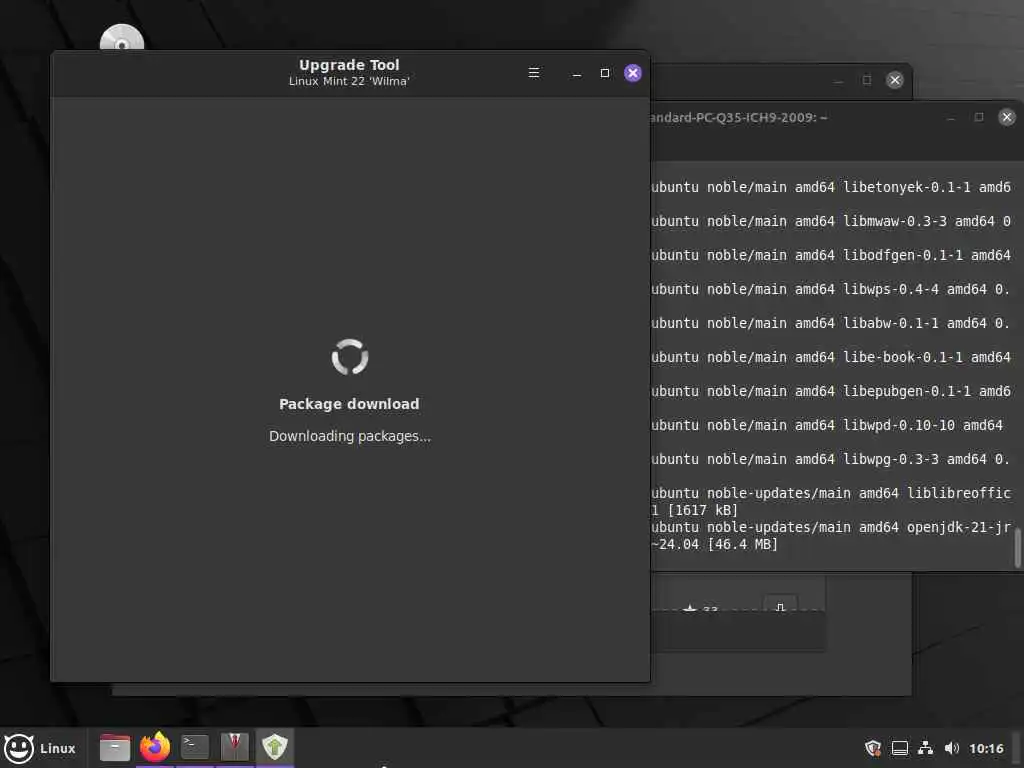
Task: Click the terminal line containing libe-book-0.1-1
Action: [831, 357]
